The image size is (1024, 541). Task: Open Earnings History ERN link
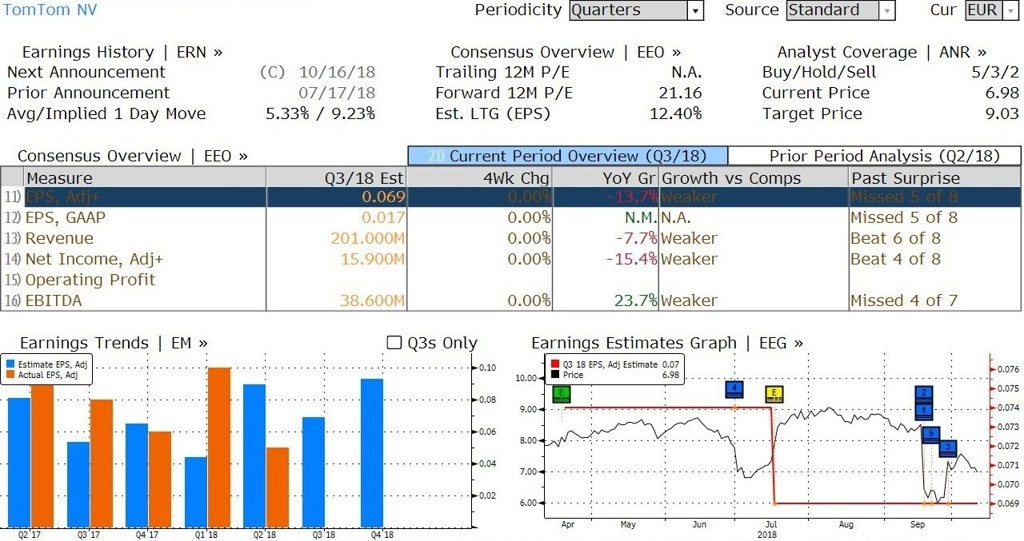coord(122,52)
